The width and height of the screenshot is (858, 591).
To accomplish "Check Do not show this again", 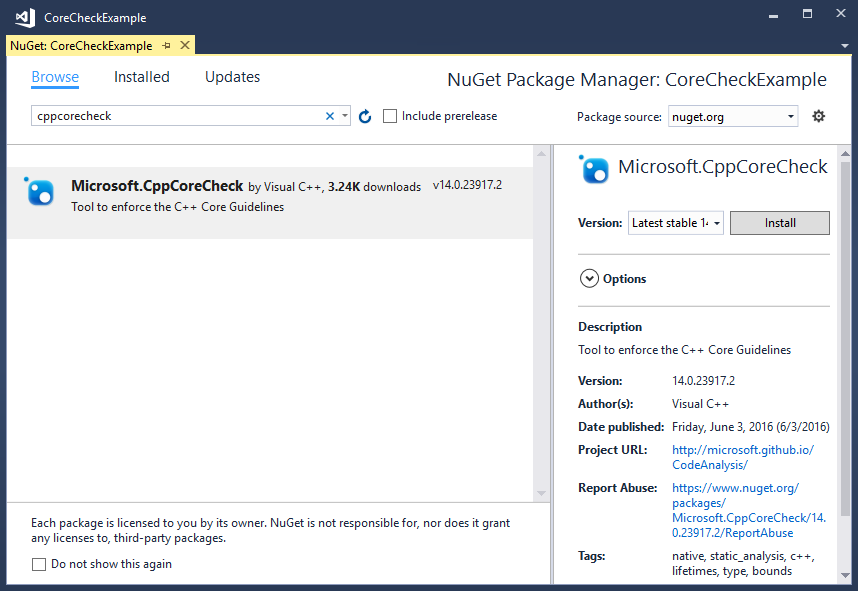I will coord(38,564).
